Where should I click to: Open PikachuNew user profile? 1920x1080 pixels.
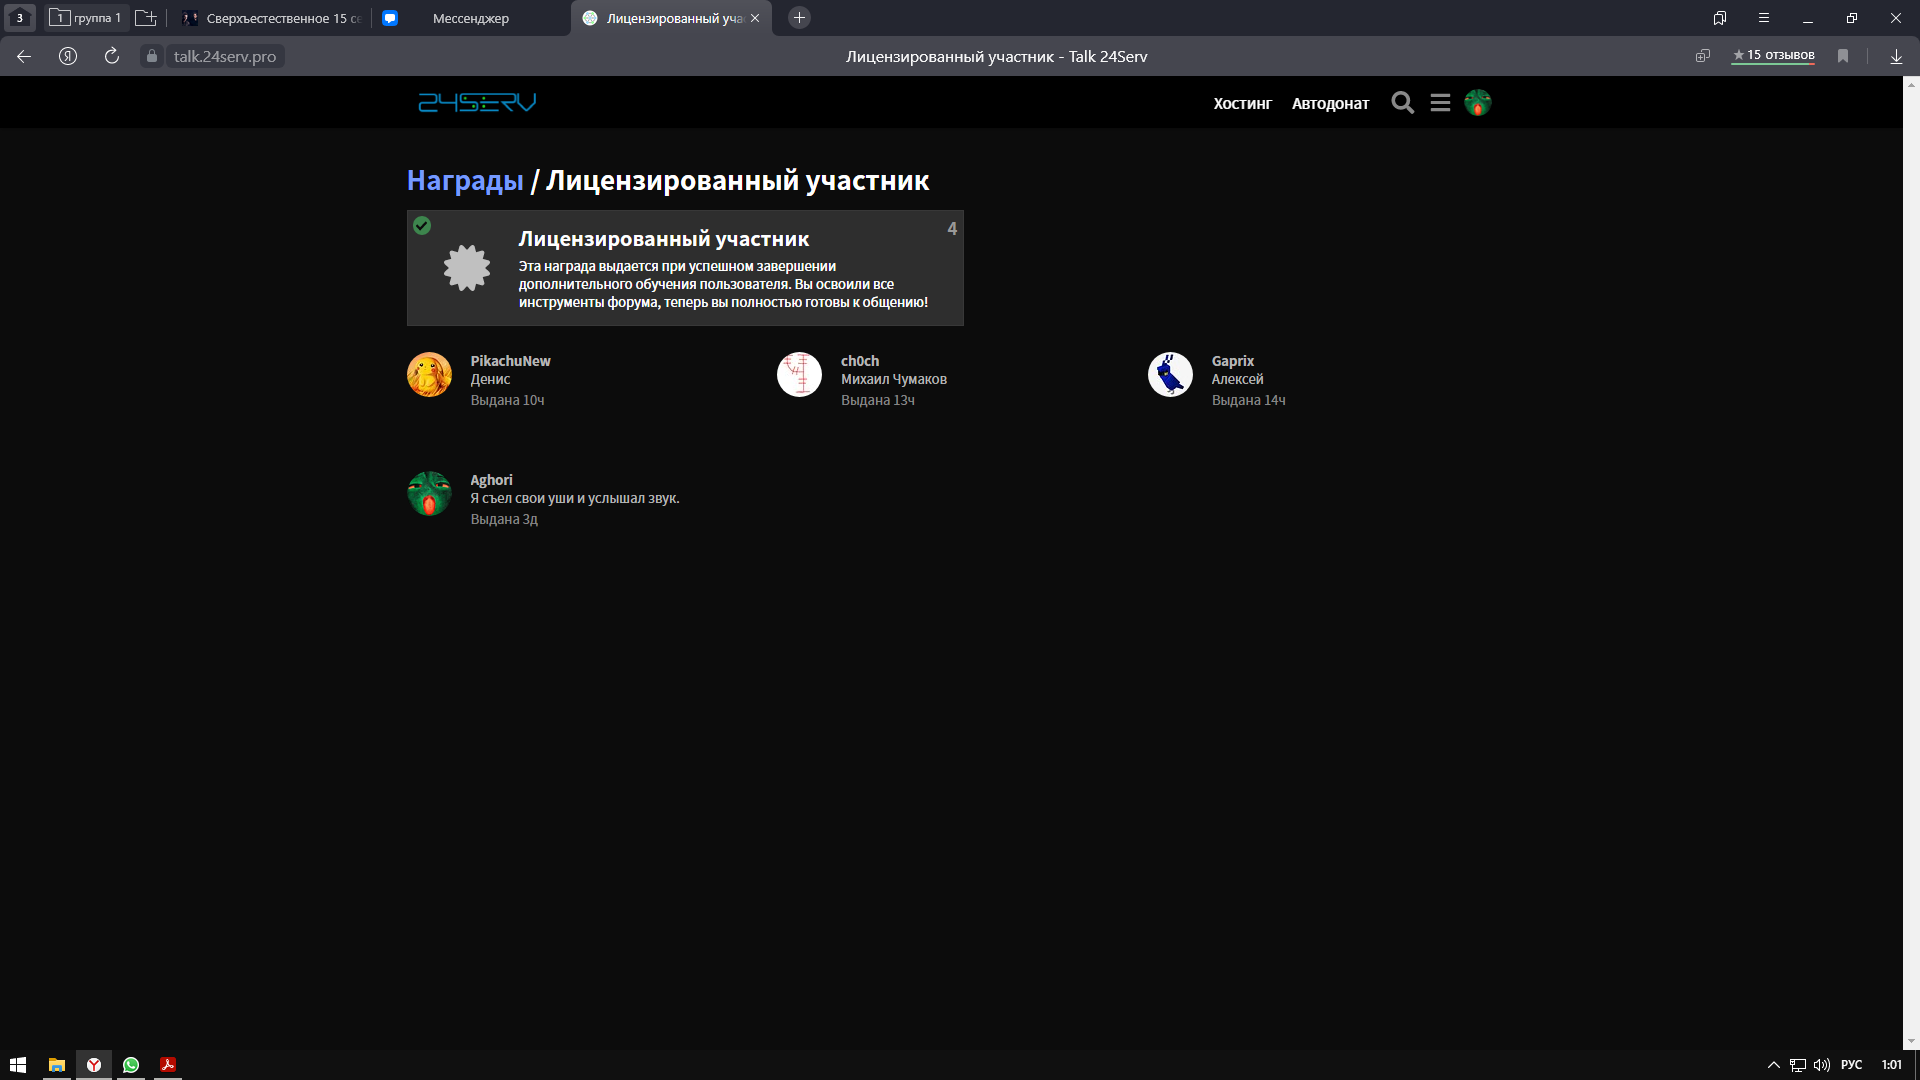point(510,361)
